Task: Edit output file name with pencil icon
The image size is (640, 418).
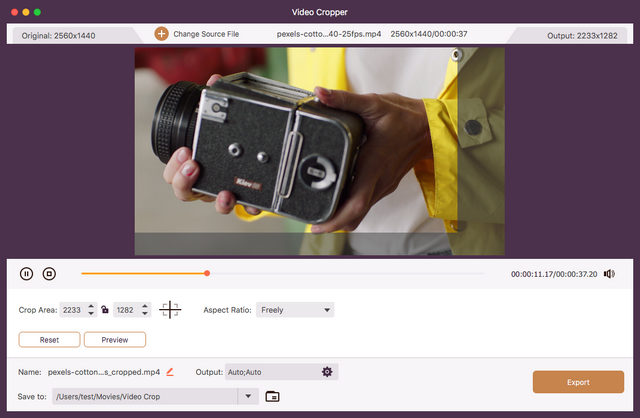Action: coord(170,372)
